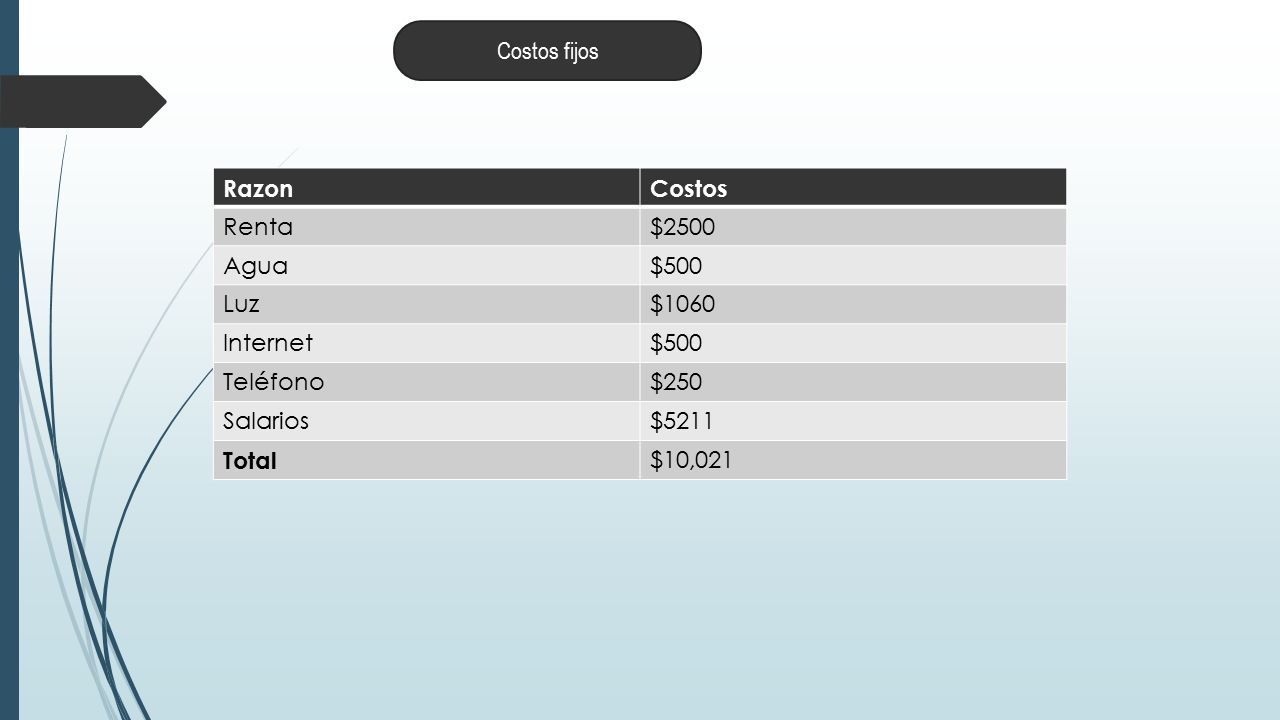Screen dimensions: 1280x720
Task: Click the Costos column header
Action: pyautogui.click(x=853, y=188)
